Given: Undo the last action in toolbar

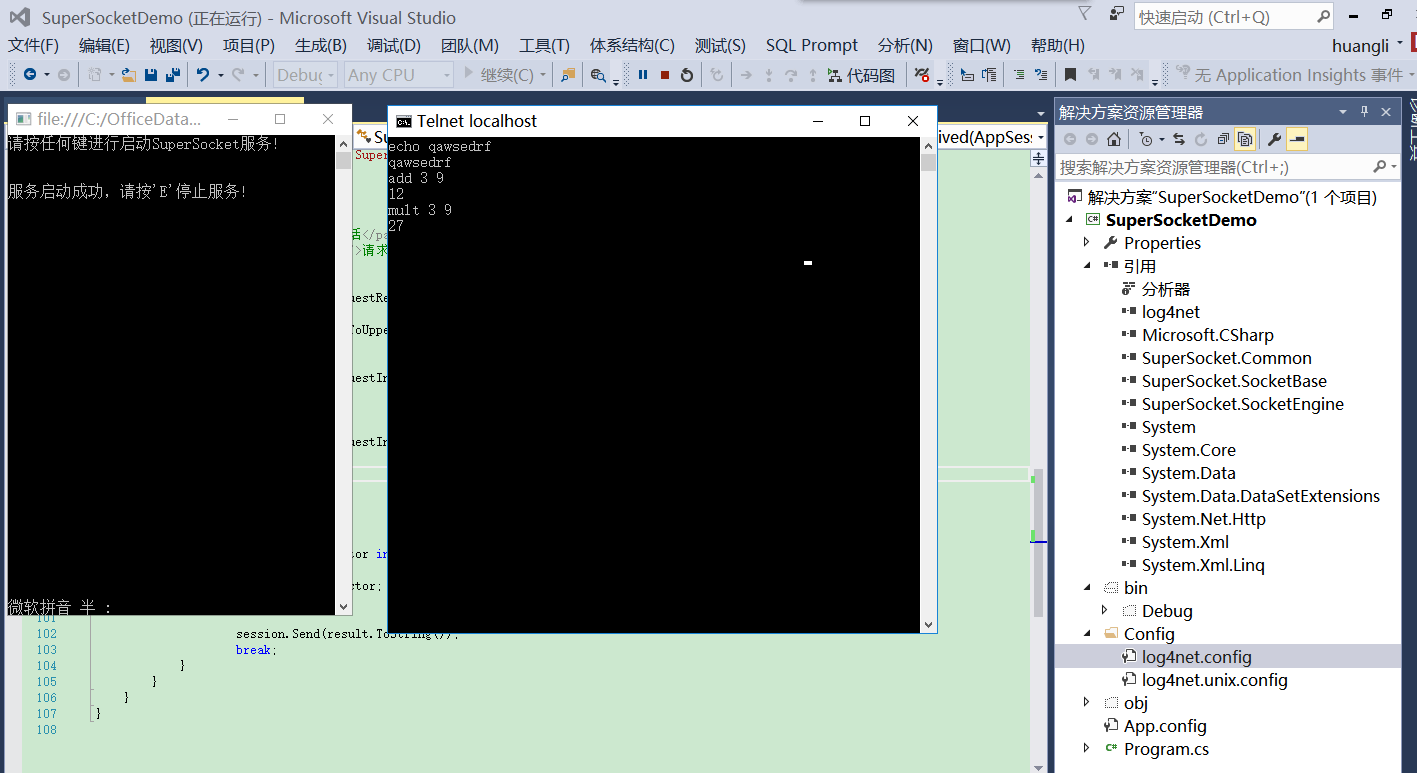Looking at the screenshot, I should tap(203, 75).
